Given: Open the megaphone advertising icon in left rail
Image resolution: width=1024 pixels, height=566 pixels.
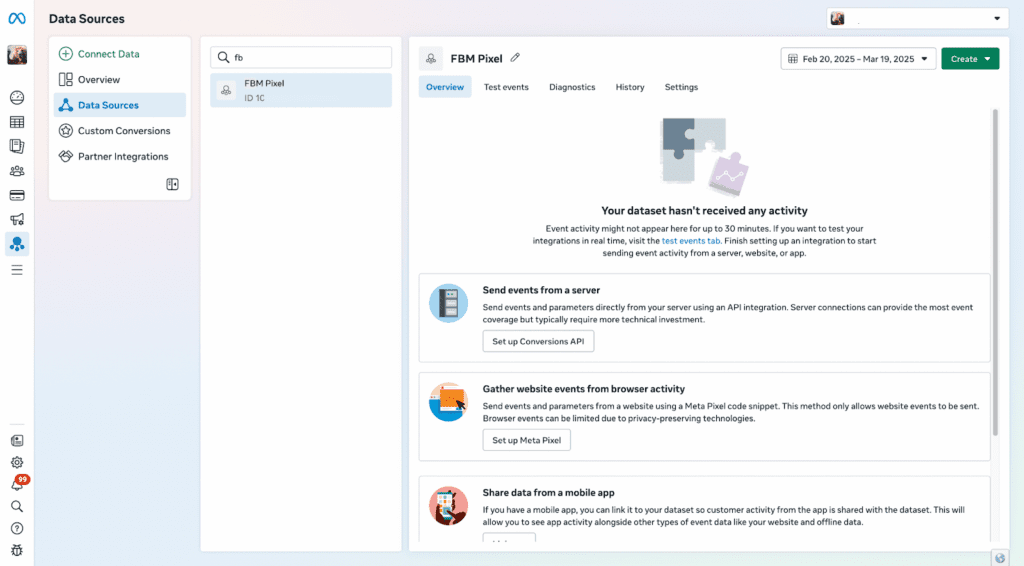Looking at the screenshot, I should (17, 219).
